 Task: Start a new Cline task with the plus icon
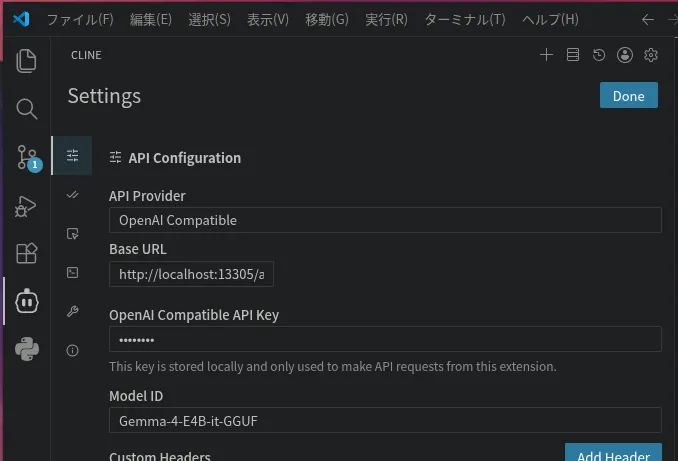[x=547, y=55]
